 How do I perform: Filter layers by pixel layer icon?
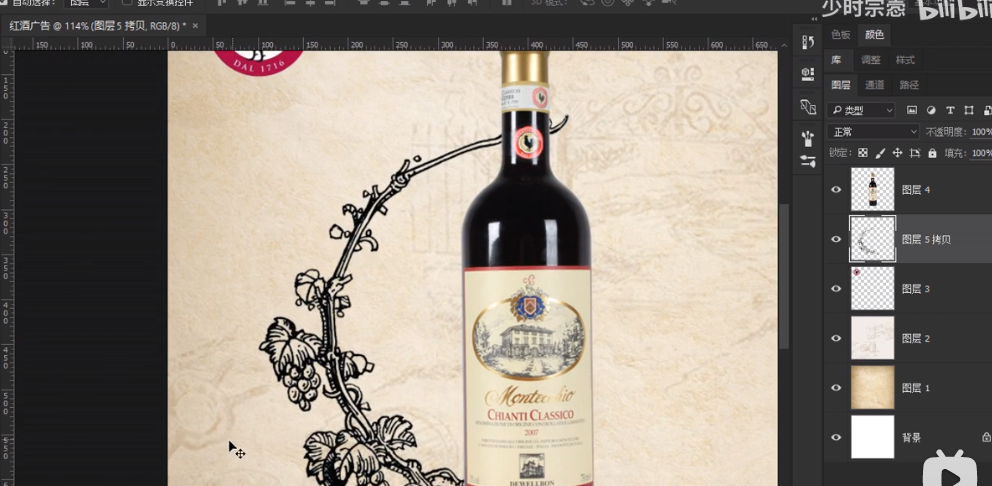tap(912, 110)
